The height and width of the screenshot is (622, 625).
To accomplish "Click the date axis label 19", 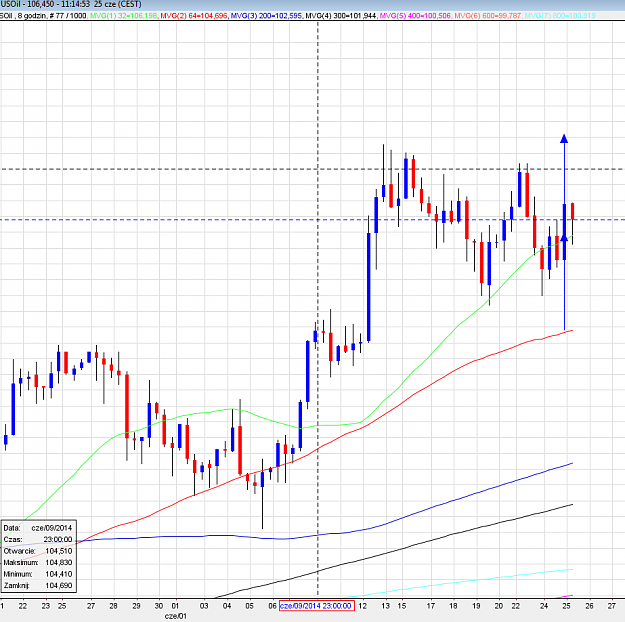I will point(476,606).
